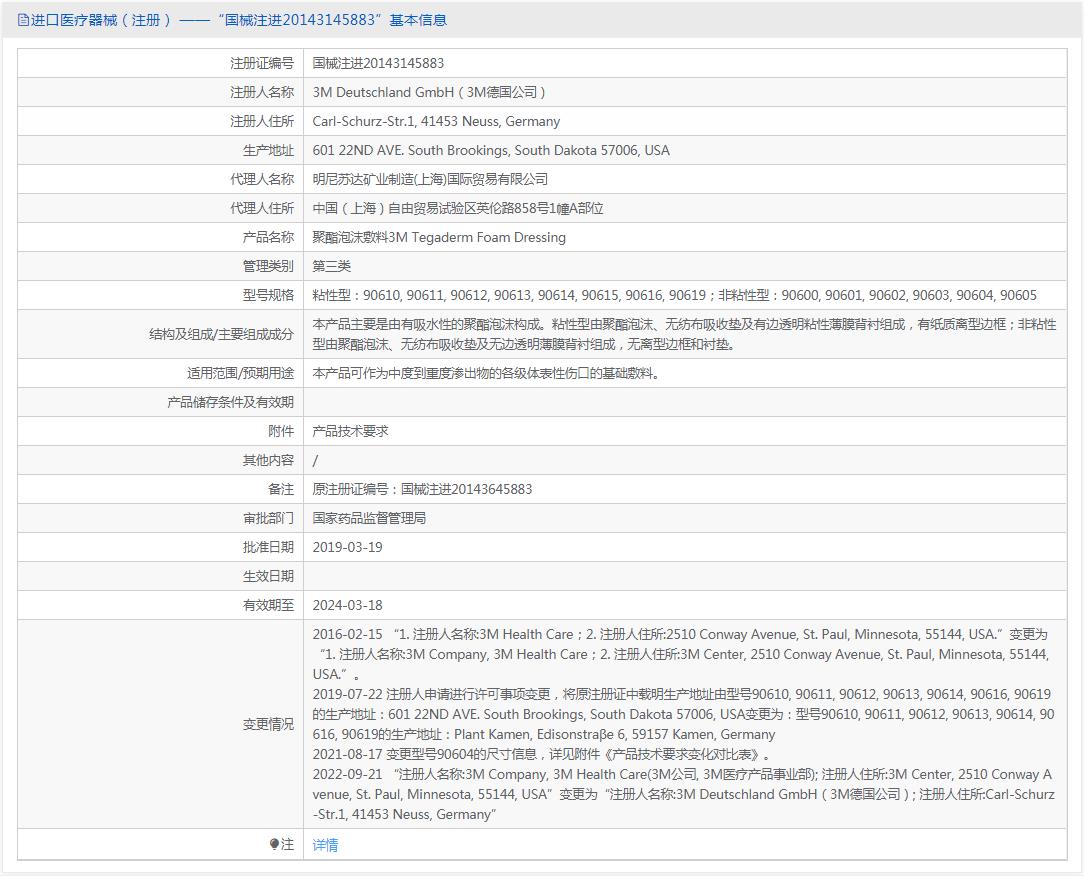Select the 生效日期 row label

coord(268,577)
